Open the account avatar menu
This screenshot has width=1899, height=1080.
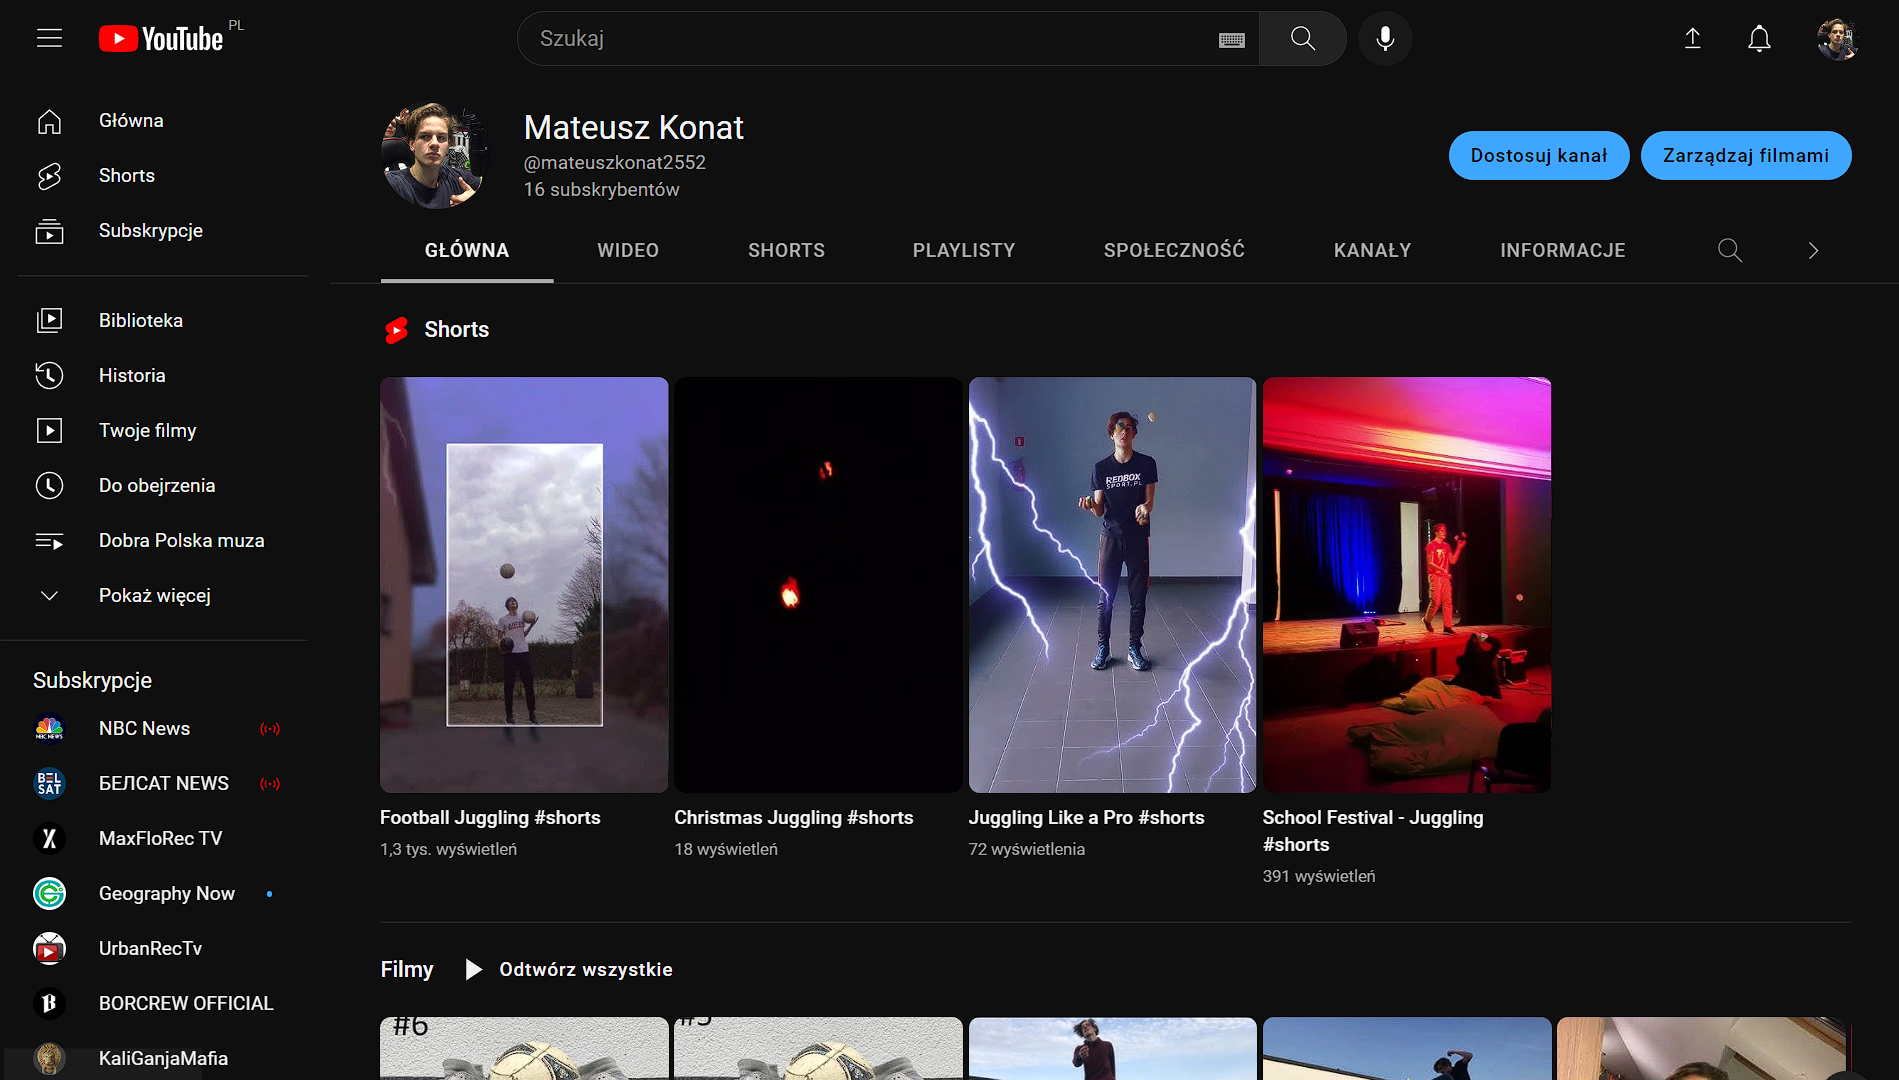[x=1837, y=39]
